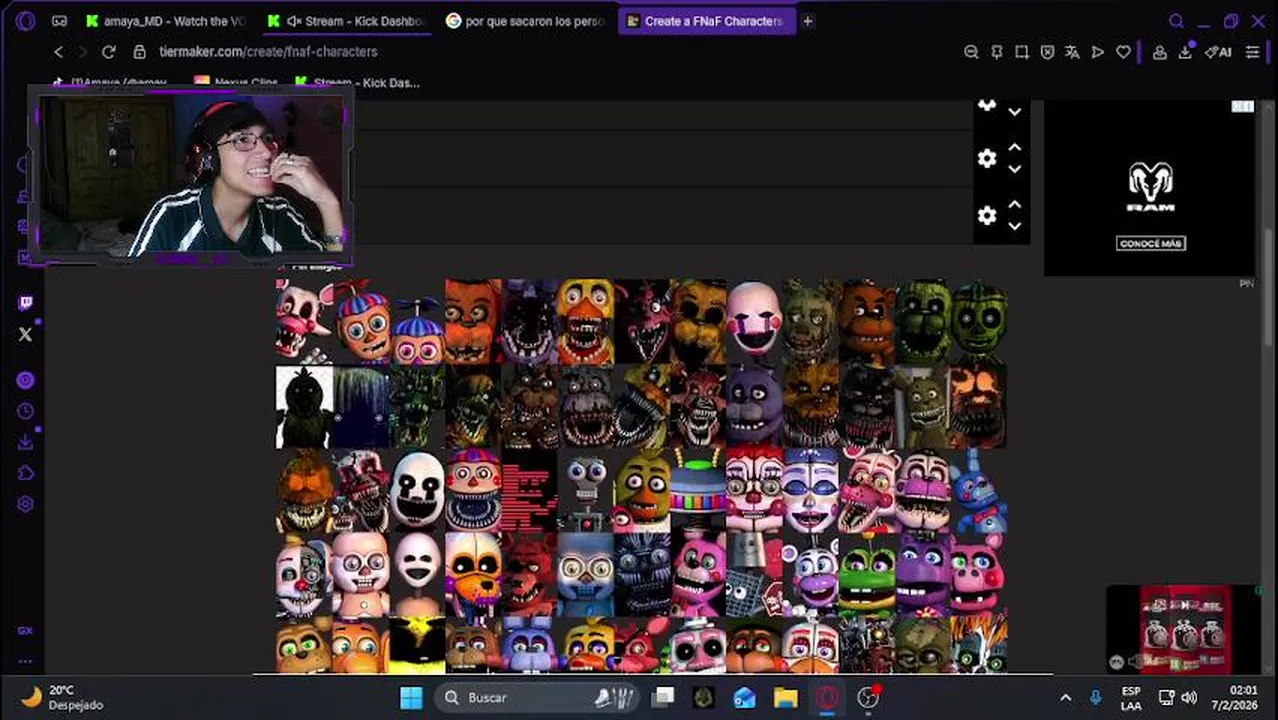1278x720 pixels.
Task: Open the AI assistant button
Action: pos(1219,52)
